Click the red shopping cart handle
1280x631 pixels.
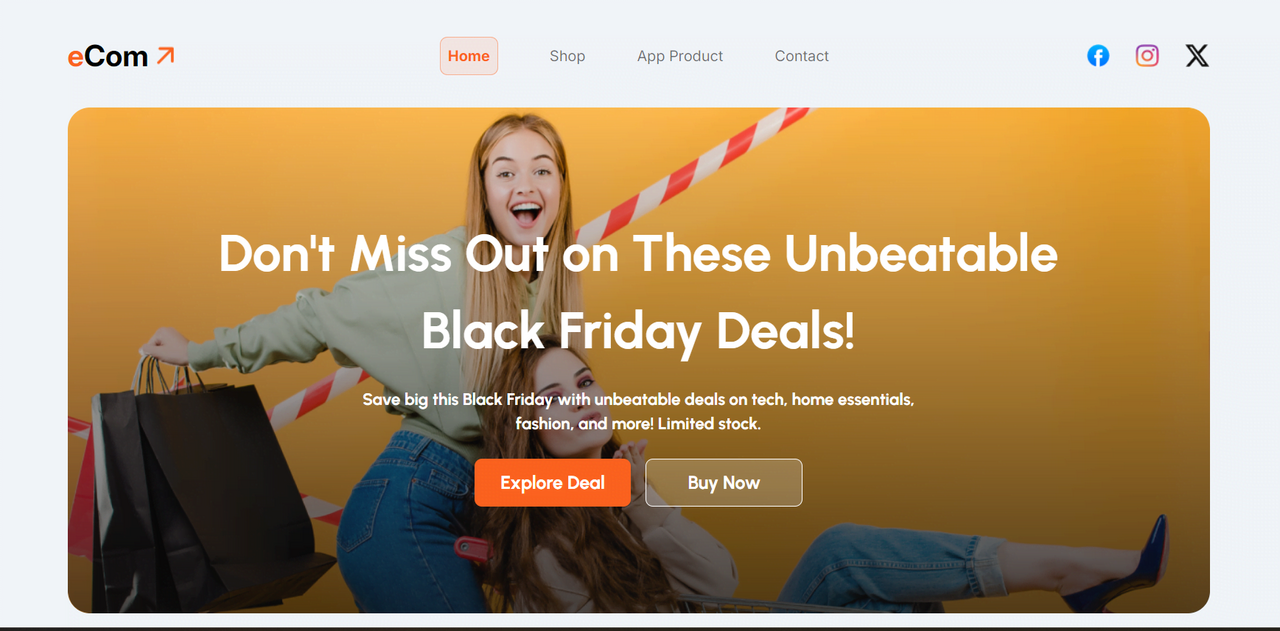tap(472, 547)
